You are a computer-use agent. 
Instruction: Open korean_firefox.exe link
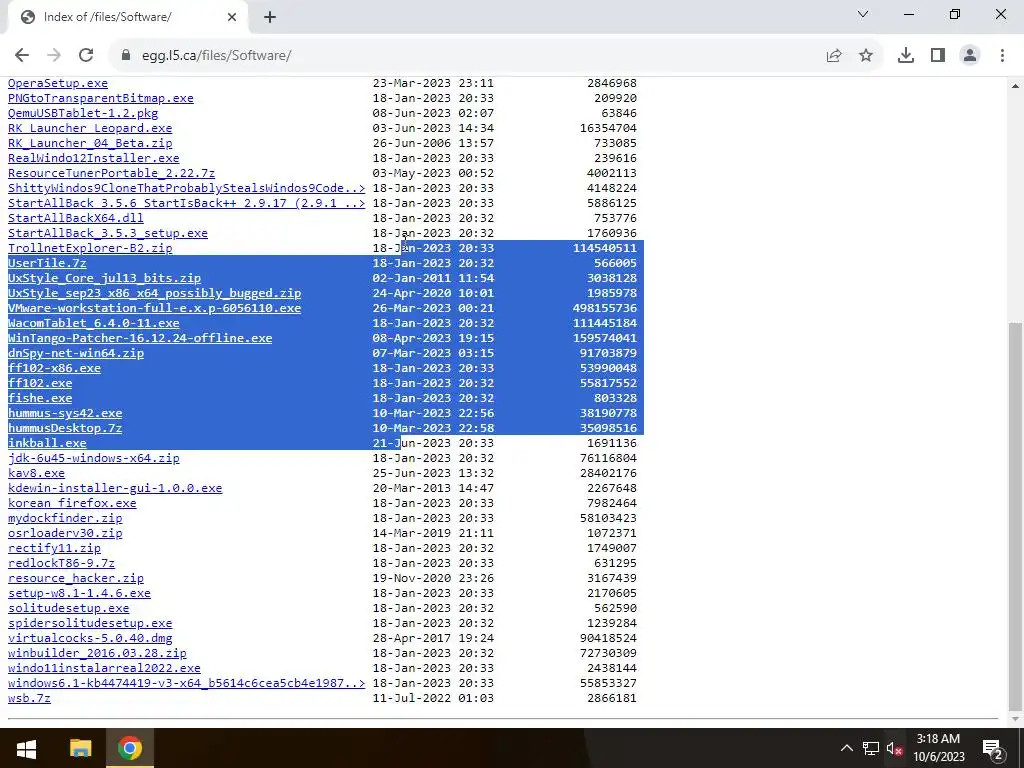coord(72,504)
